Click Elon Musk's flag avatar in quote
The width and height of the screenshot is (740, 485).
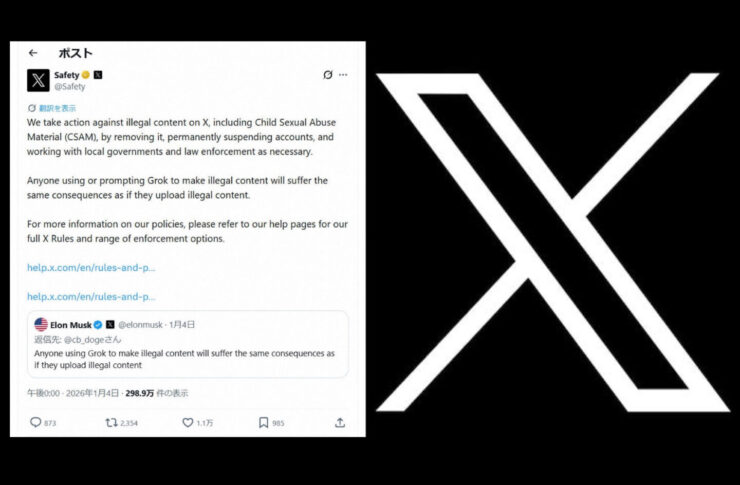(x=41, y=325)
